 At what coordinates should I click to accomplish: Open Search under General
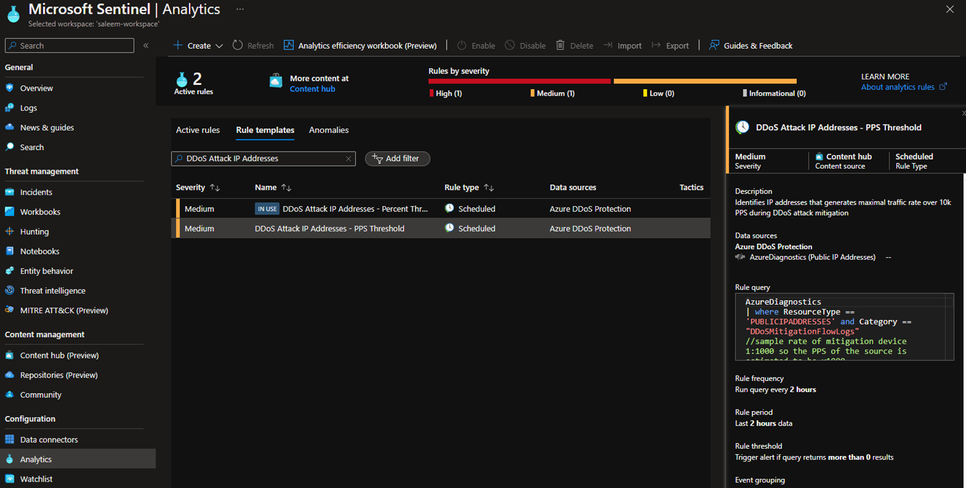(x=31, y=147)
